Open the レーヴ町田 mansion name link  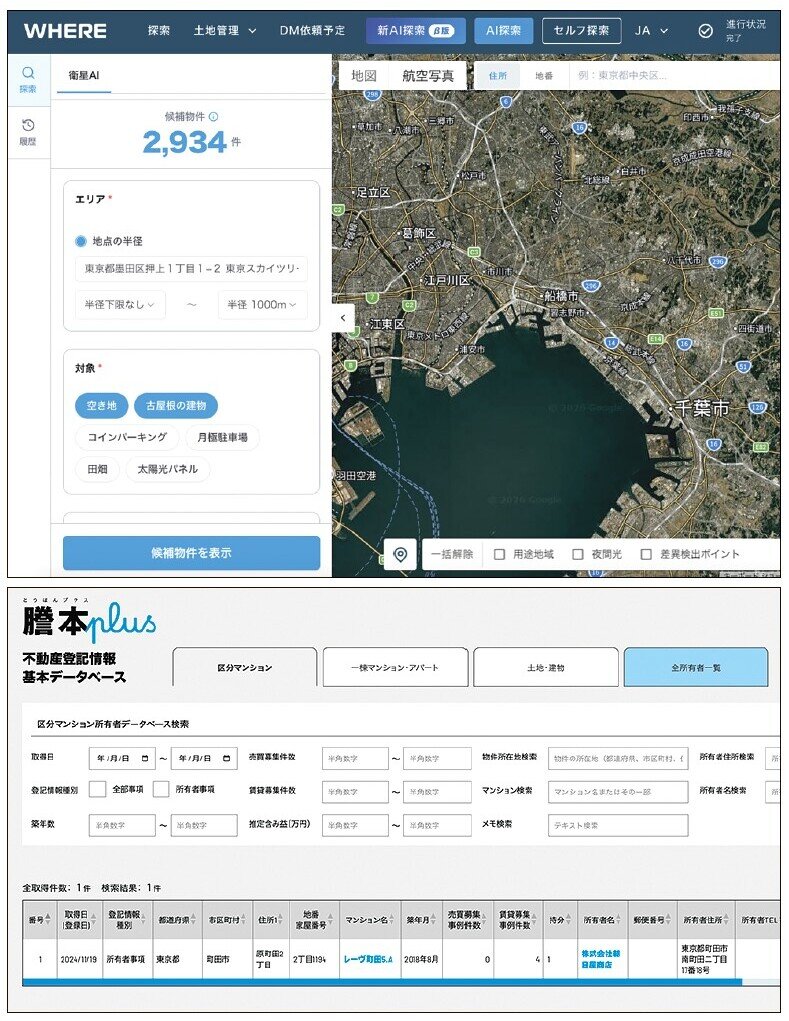pyautogui.click(x=367, y=959)
